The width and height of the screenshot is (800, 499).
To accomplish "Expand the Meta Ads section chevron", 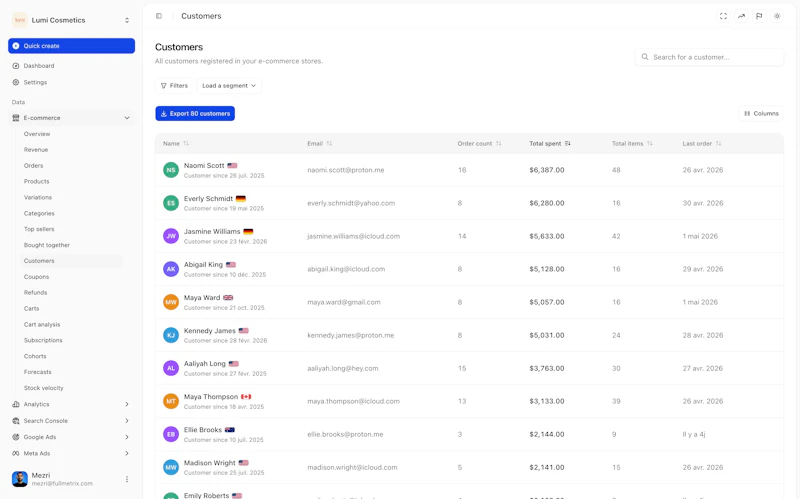I will [127, 454].
